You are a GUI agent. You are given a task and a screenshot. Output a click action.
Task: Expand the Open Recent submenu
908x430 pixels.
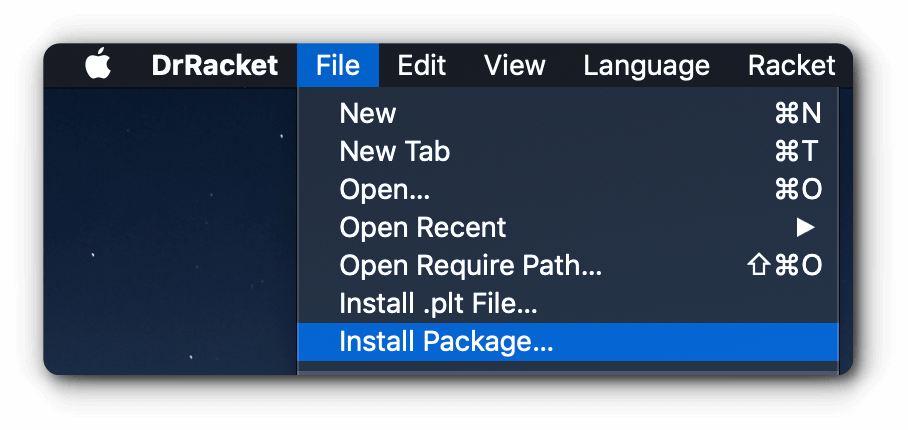[423, 228]
